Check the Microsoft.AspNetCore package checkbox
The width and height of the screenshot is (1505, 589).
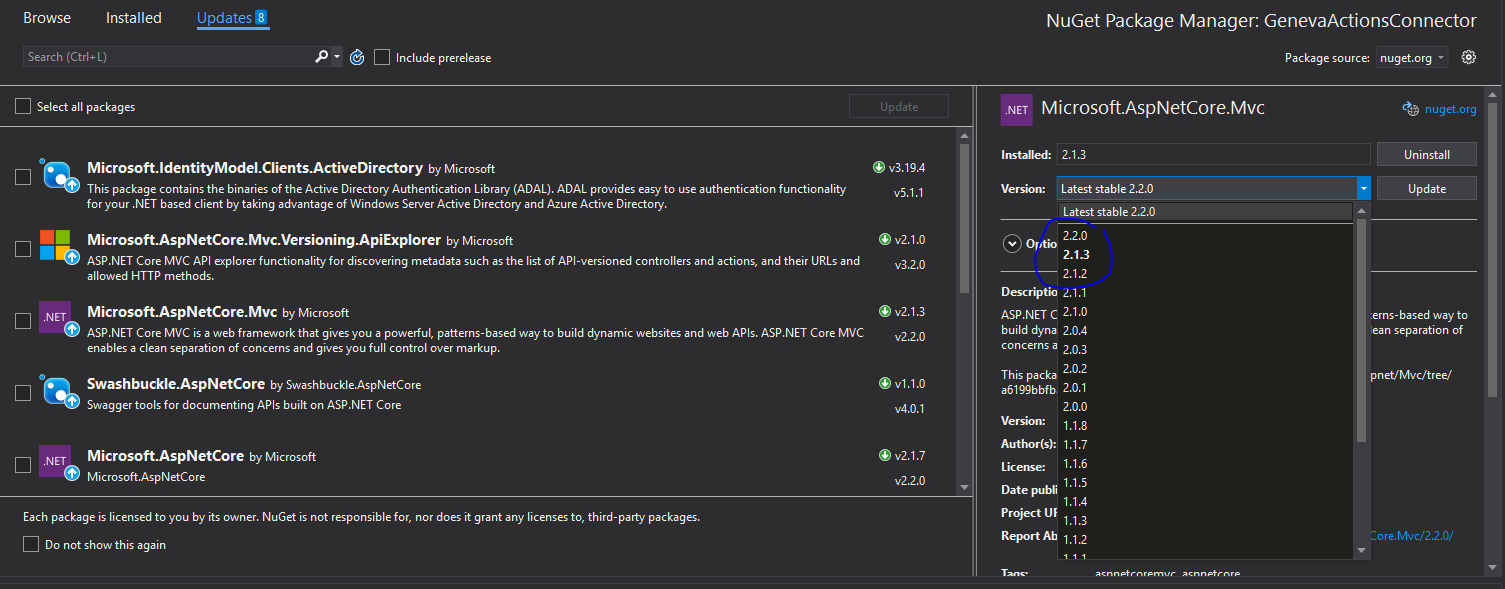[23, 465]
